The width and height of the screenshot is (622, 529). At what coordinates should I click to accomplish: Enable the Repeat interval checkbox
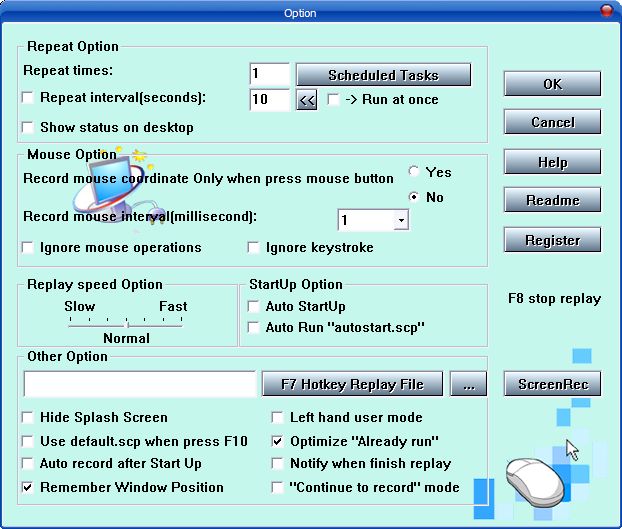tap(28, 98)
